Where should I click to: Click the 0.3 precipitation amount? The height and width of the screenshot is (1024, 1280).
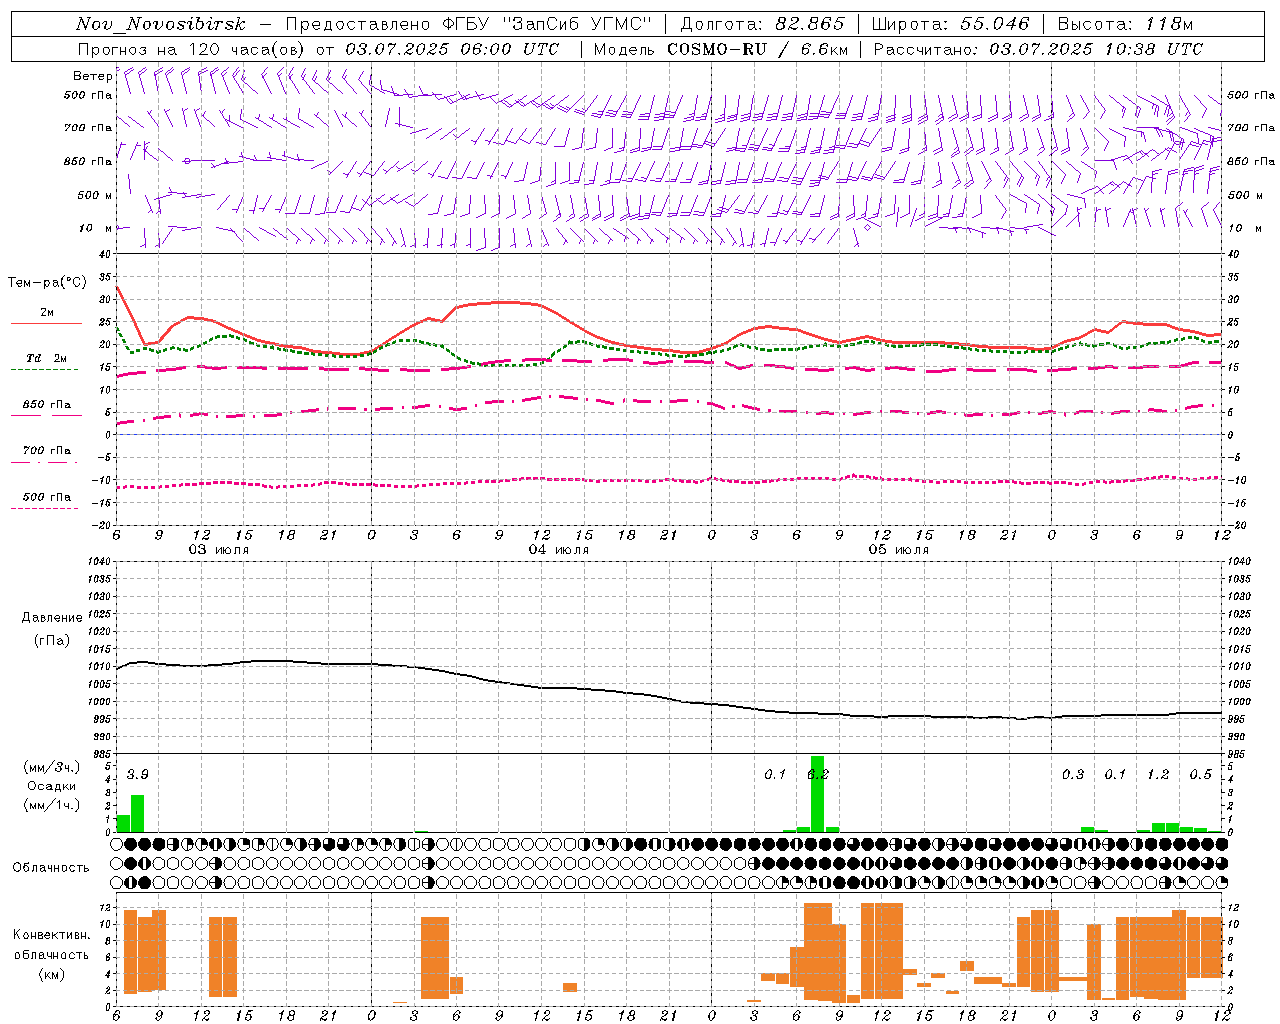1073,775
